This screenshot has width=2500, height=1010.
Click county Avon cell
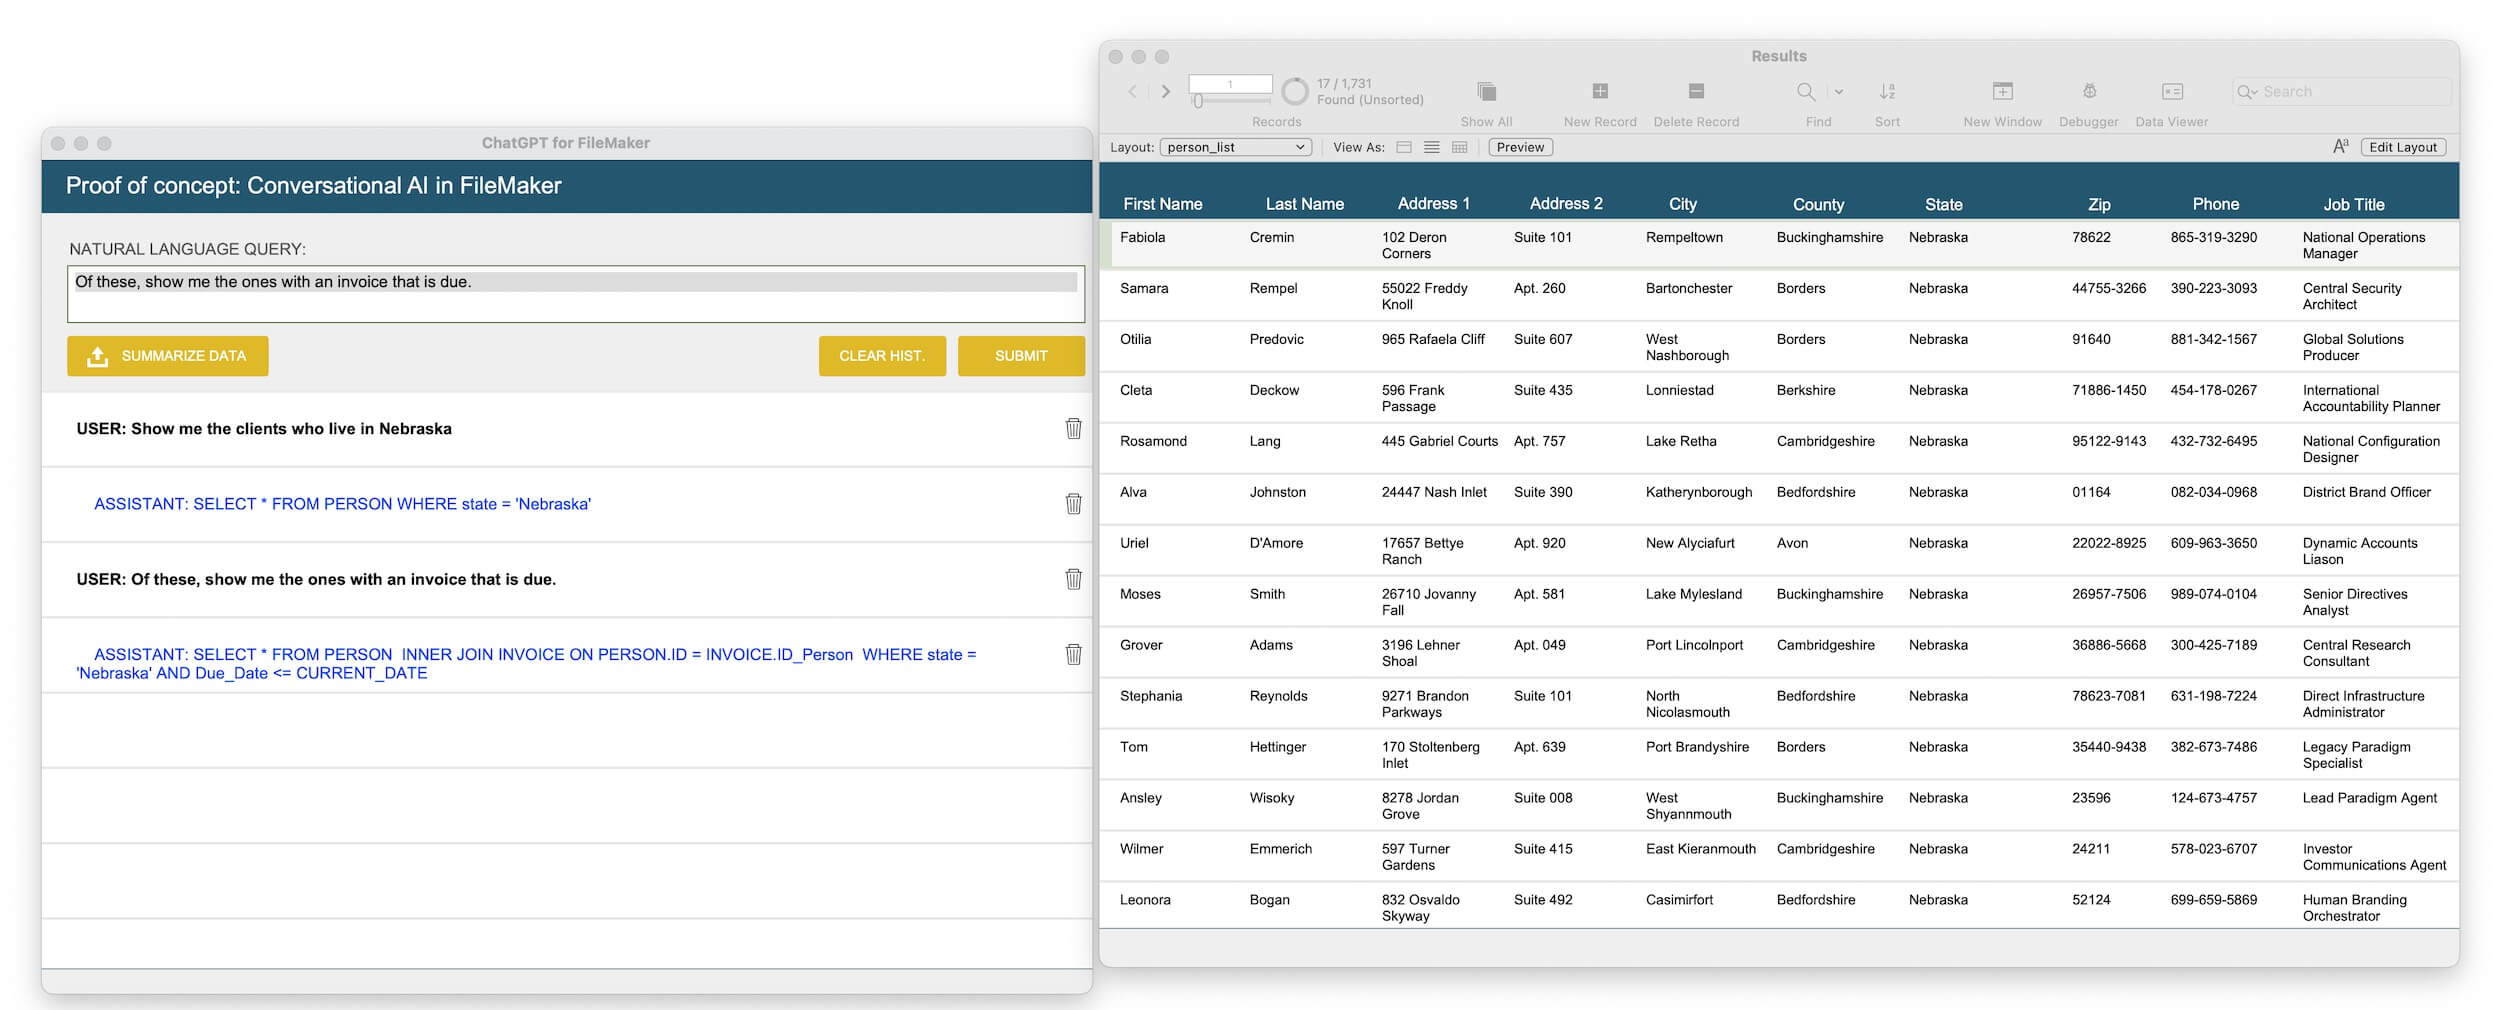[x=1792, y=543]
